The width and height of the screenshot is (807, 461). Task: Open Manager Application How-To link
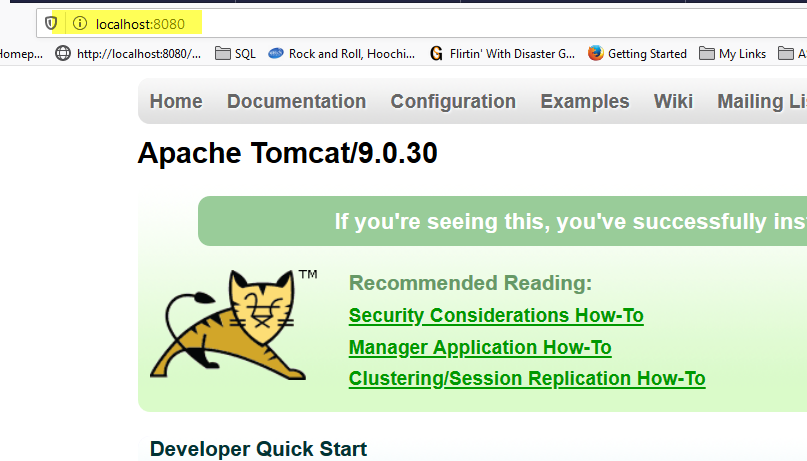click(480, 347)
